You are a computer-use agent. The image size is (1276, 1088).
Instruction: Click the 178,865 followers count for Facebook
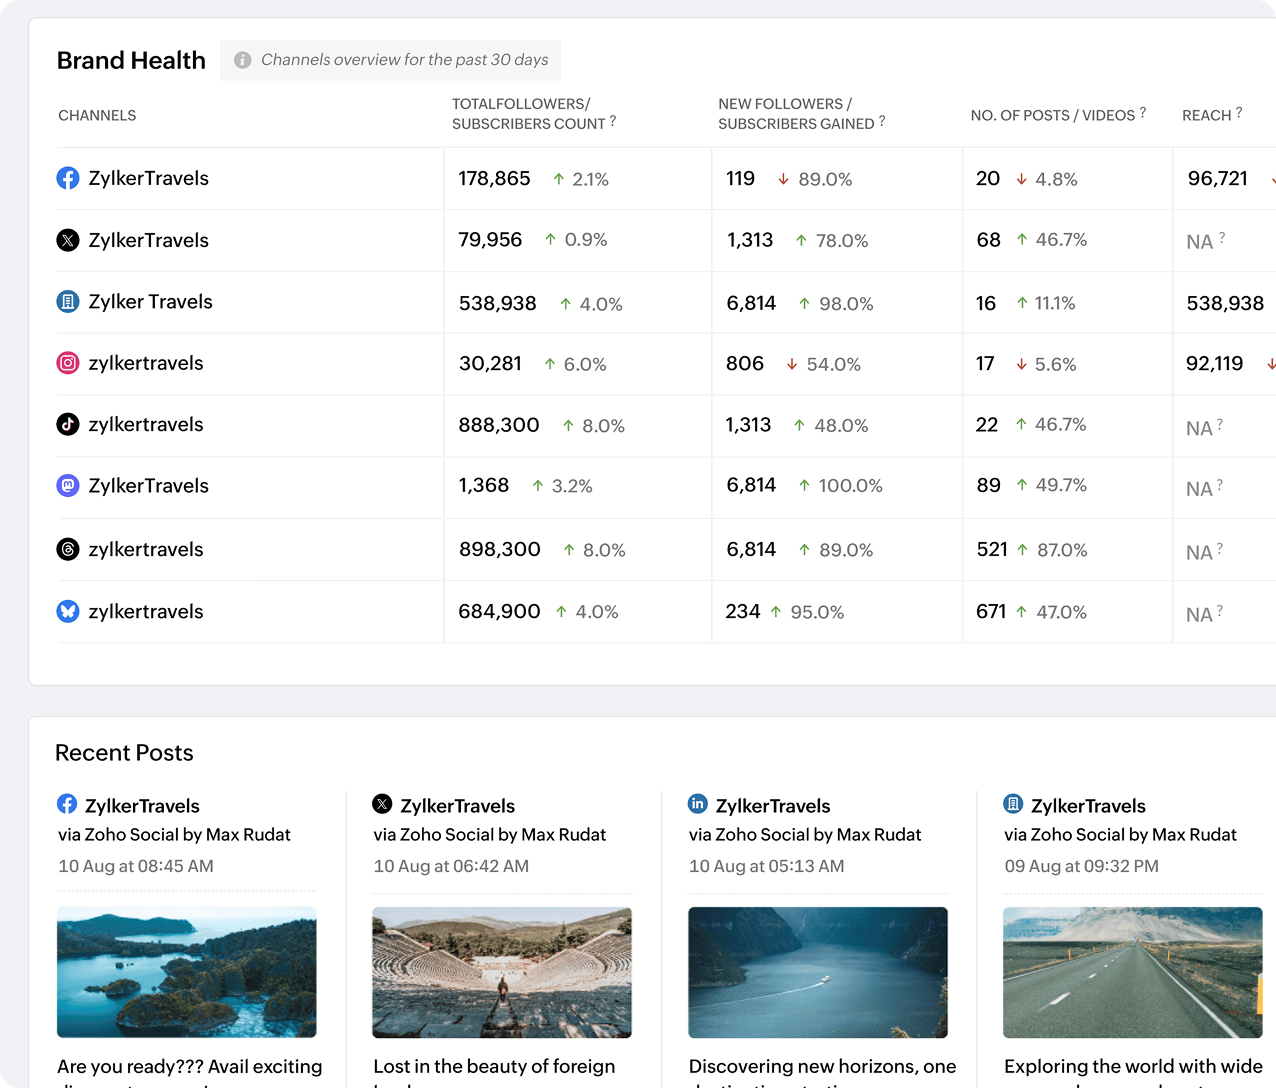point(494,179)
